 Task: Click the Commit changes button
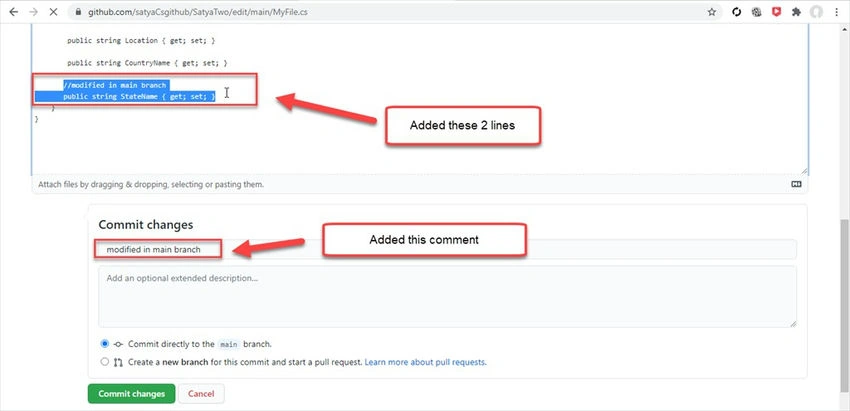point(131,394)
